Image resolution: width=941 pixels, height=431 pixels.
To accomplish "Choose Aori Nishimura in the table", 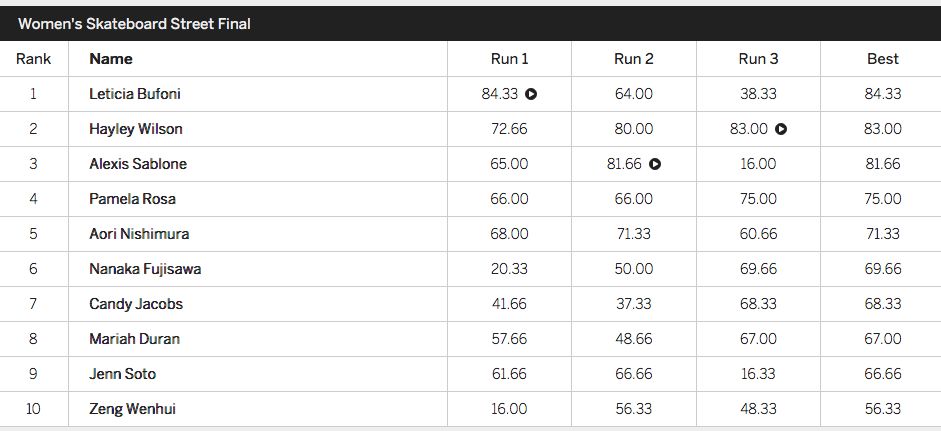I will (139, 234).
